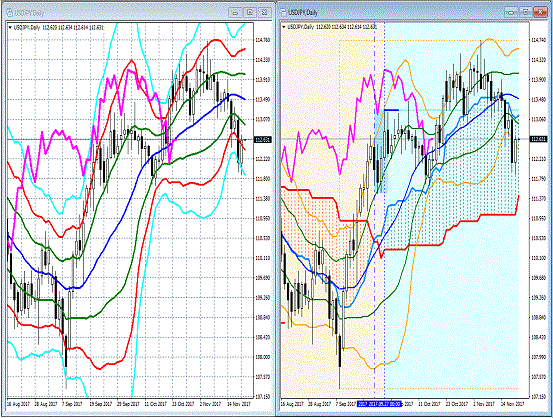Maximize the left USDJPY chart window

pyautogui.click(x=250, y=13)
